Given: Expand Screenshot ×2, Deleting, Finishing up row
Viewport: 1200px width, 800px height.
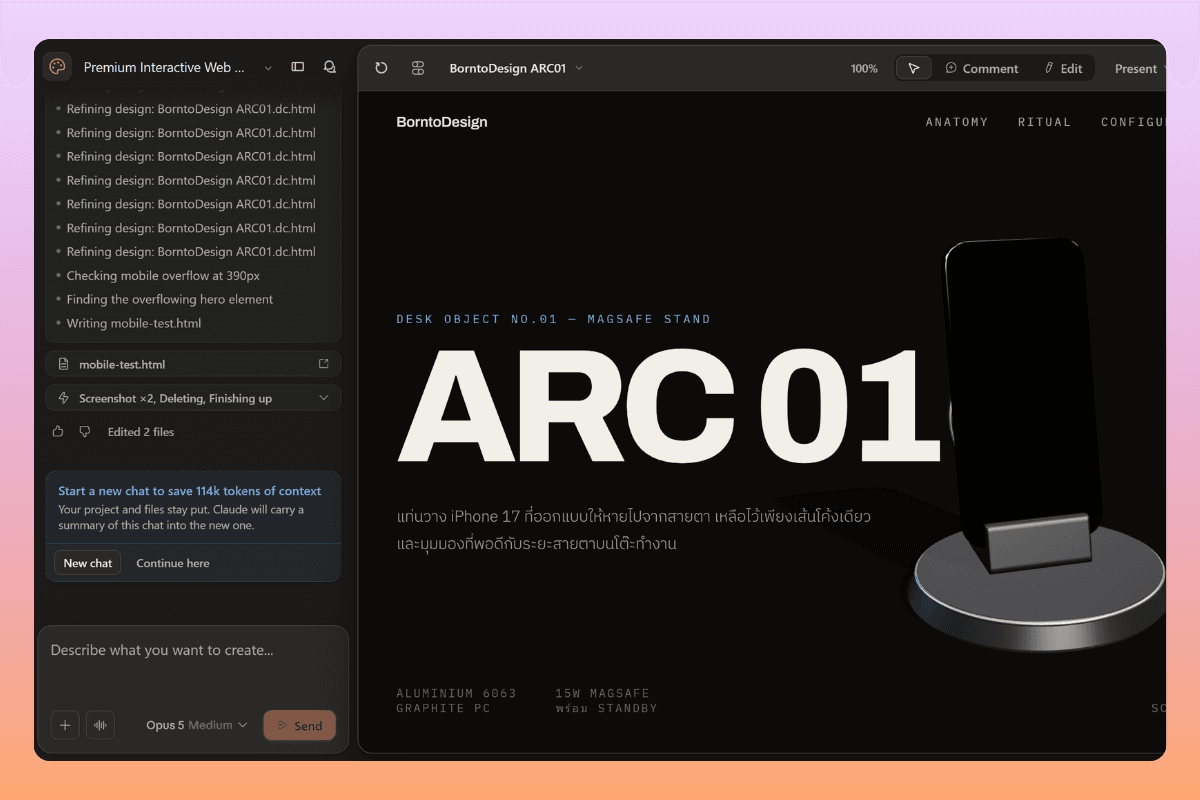Looking at the screenshot, I should click(x=193, y=398).
